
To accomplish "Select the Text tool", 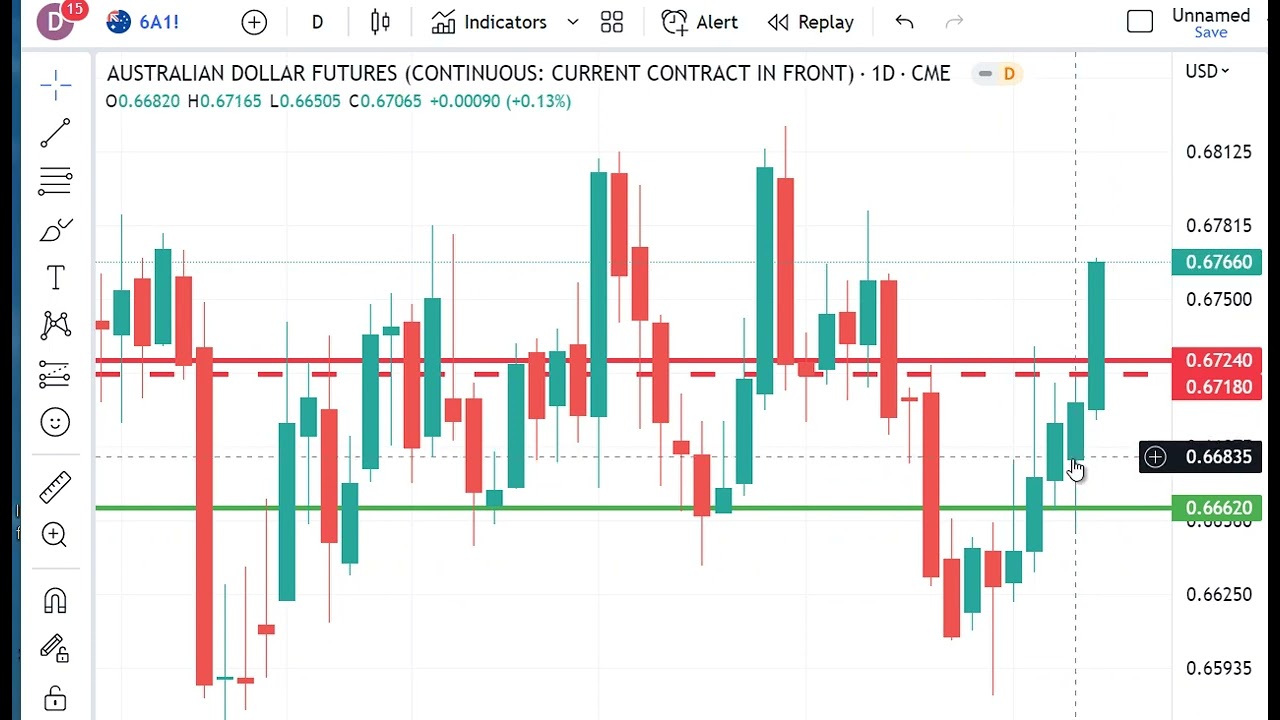I will click(55, 278).
